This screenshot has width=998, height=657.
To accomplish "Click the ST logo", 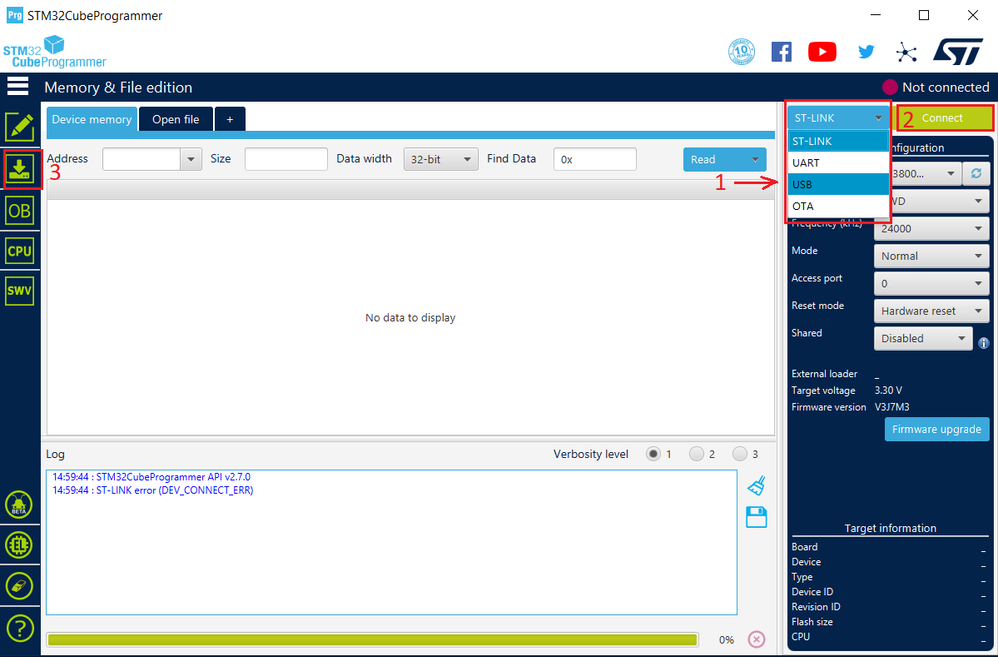I will (x=957, y=52).
